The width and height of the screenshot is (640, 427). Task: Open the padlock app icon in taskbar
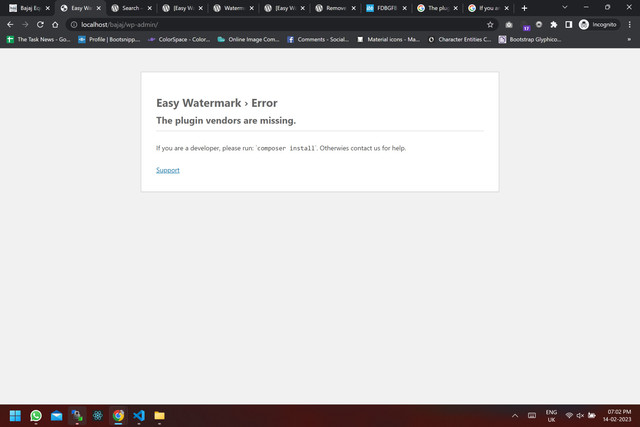[77, 416]
